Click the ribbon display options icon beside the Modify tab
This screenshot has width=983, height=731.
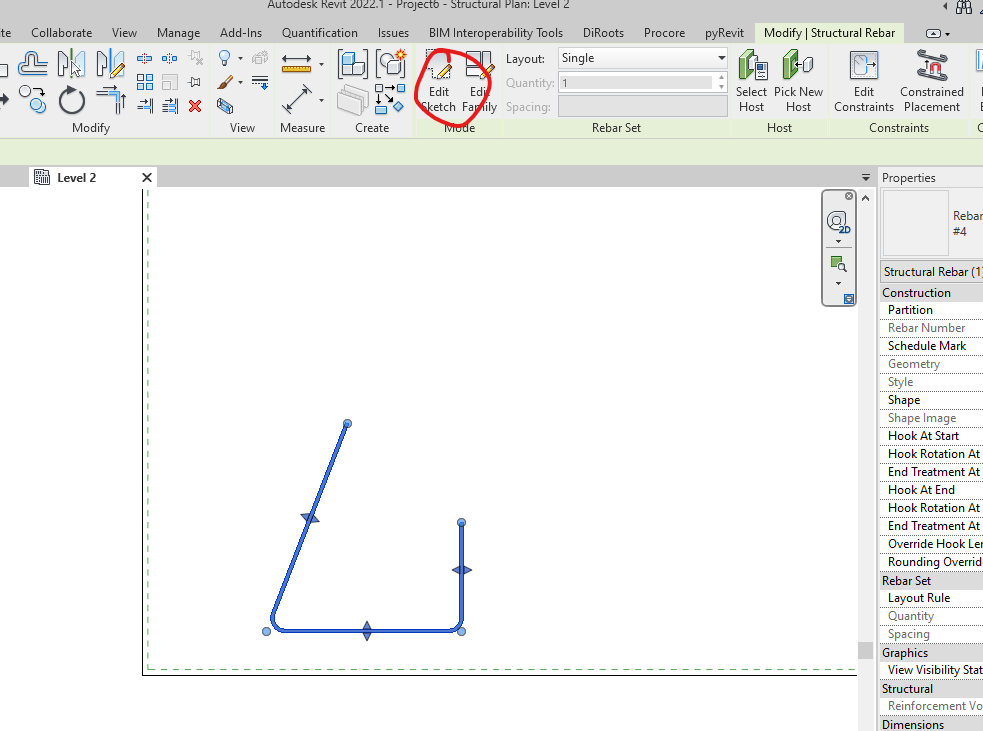(933, 33)
